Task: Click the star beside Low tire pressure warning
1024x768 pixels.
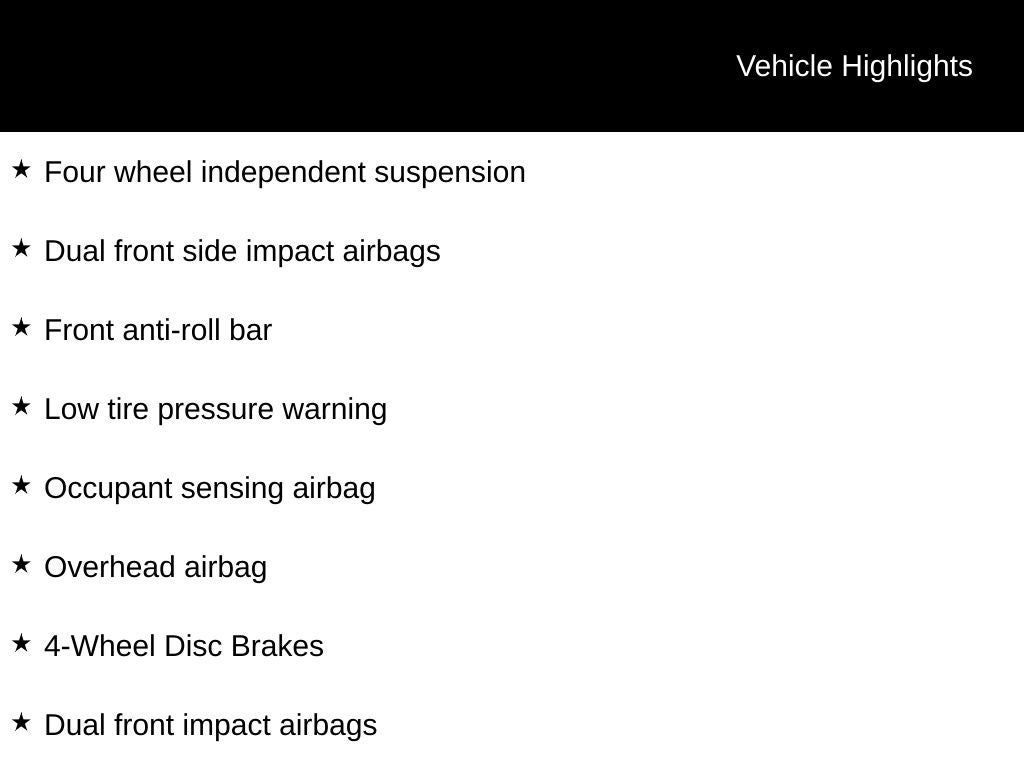Action: [x=21, y=407]
